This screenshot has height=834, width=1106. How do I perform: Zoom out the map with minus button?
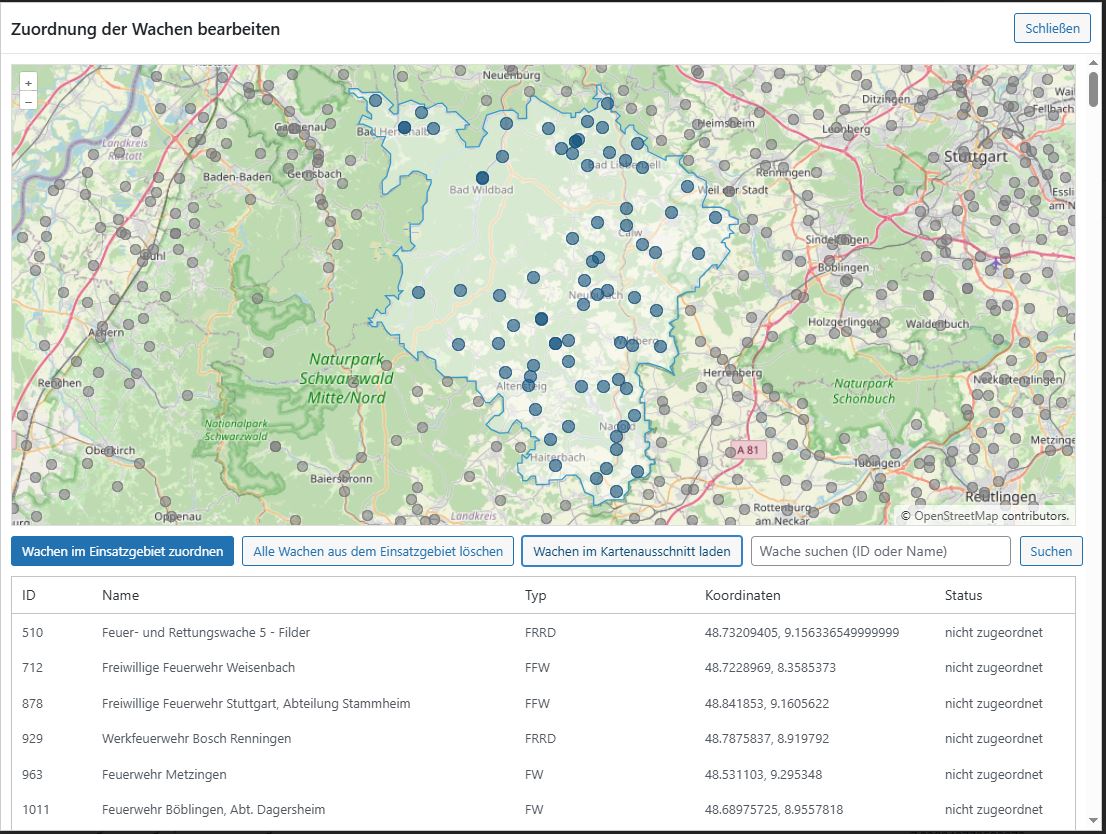28,101
